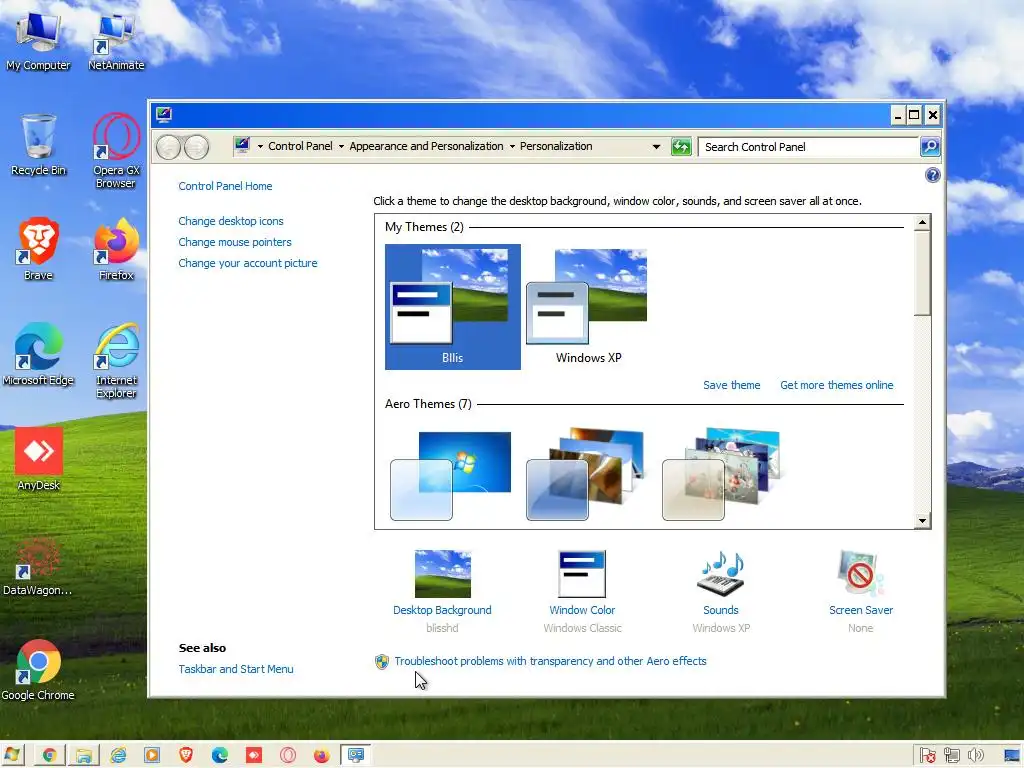Click Get more themes online
The image size is (1024, 768).
(x=837, y=385)
